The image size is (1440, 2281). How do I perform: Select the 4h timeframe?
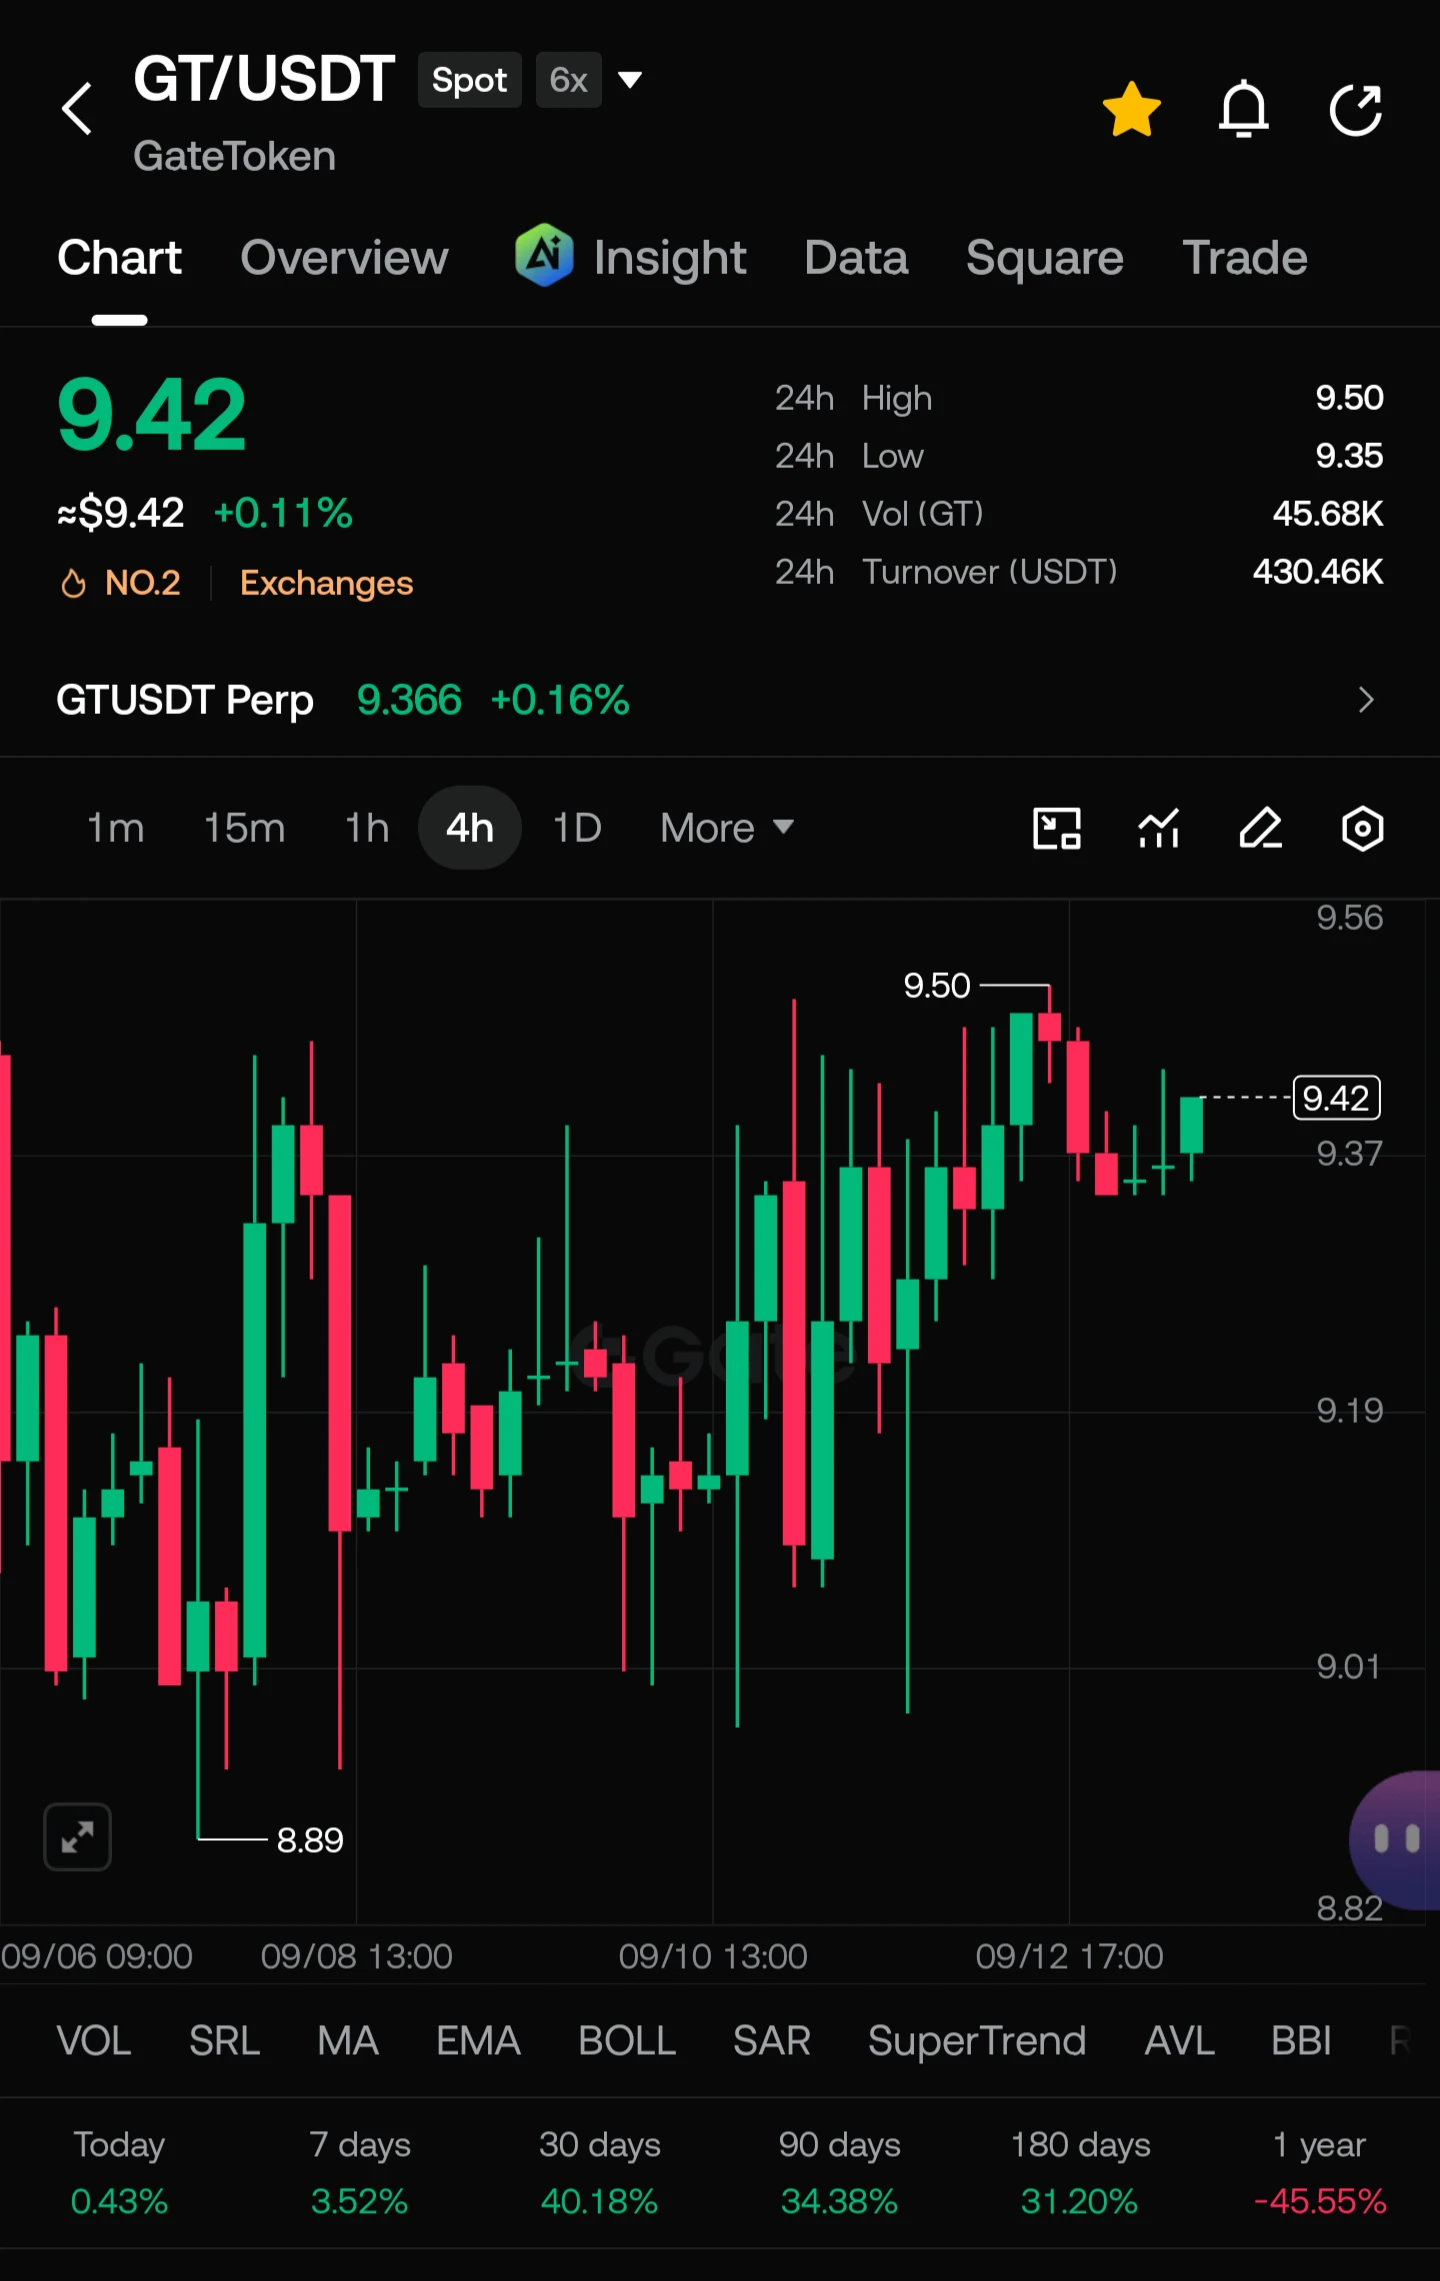tap(470, 828)
